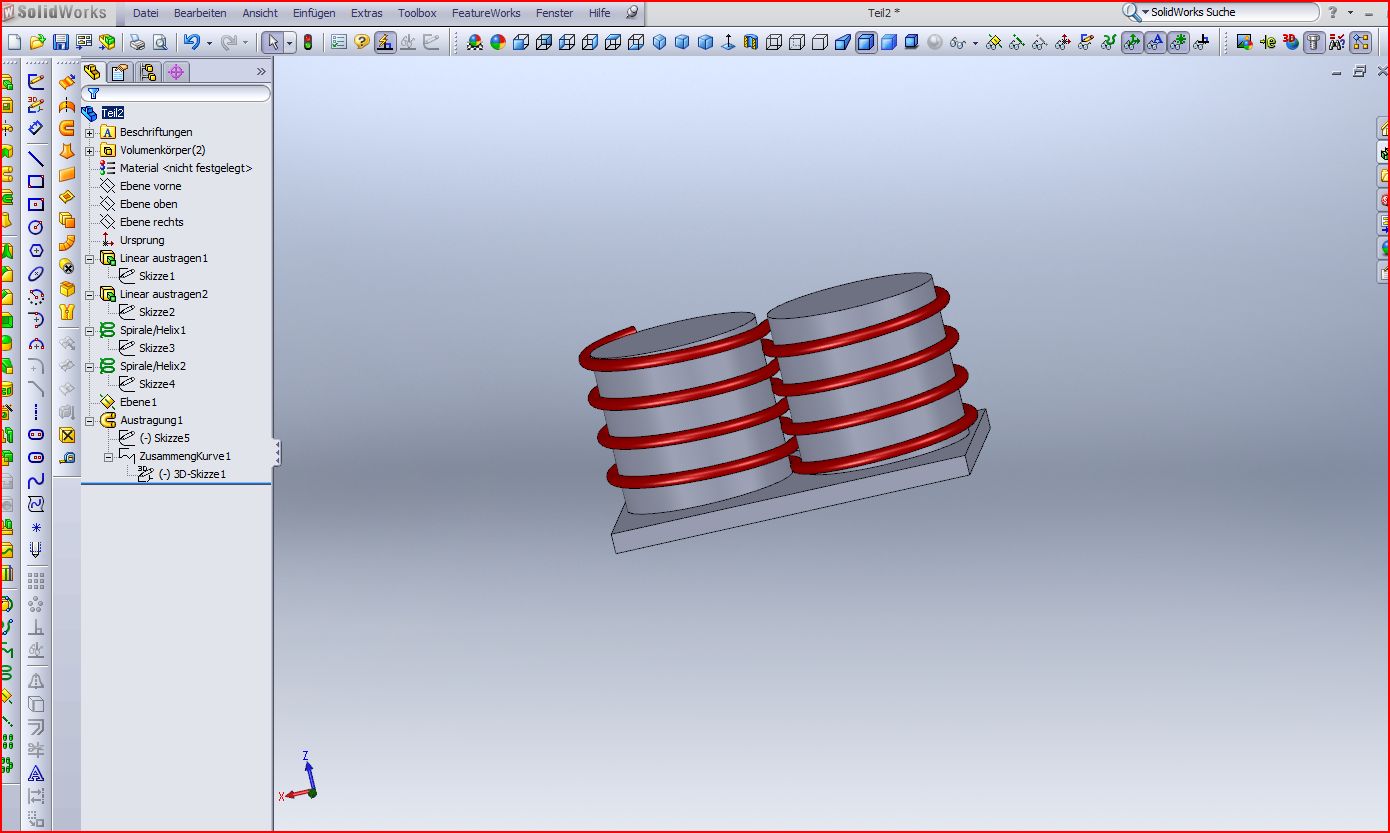The image size is (1390, 833).
Task: Toggle the shadows in shaded mode button
Action: (x=912, y=42)
